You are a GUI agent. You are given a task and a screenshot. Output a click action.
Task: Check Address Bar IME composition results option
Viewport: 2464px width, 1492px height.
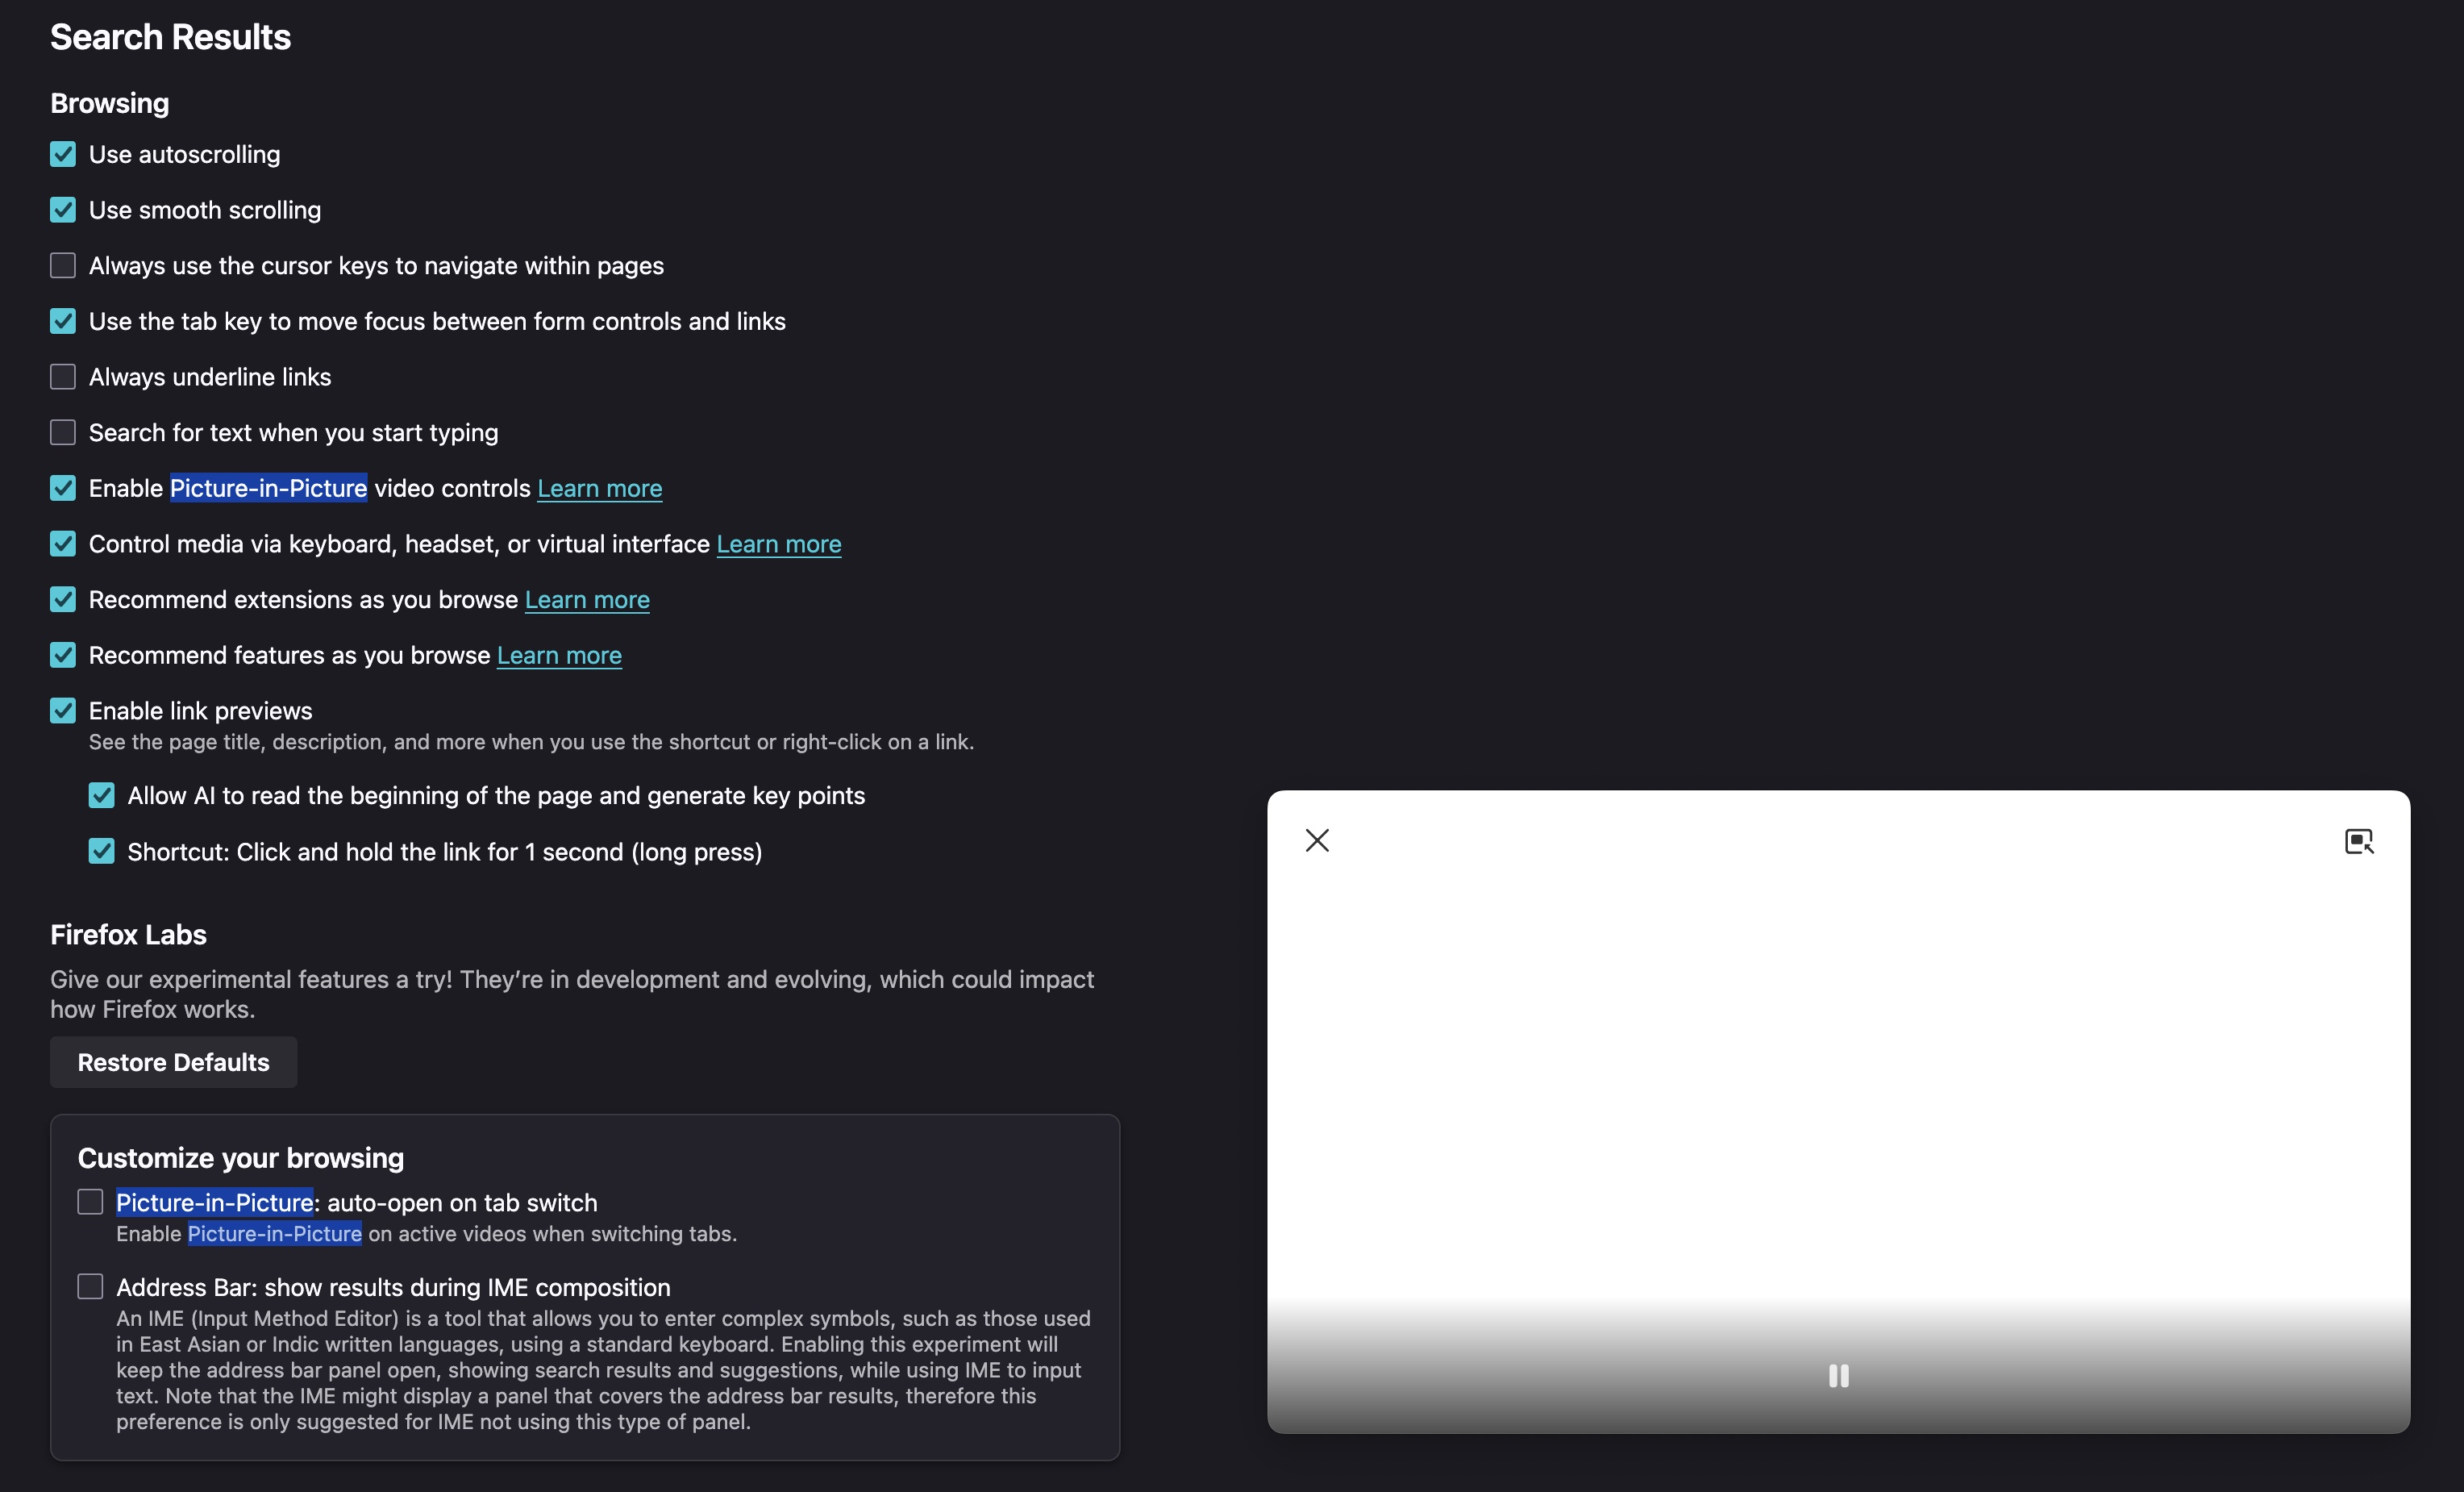(90, 1287)
